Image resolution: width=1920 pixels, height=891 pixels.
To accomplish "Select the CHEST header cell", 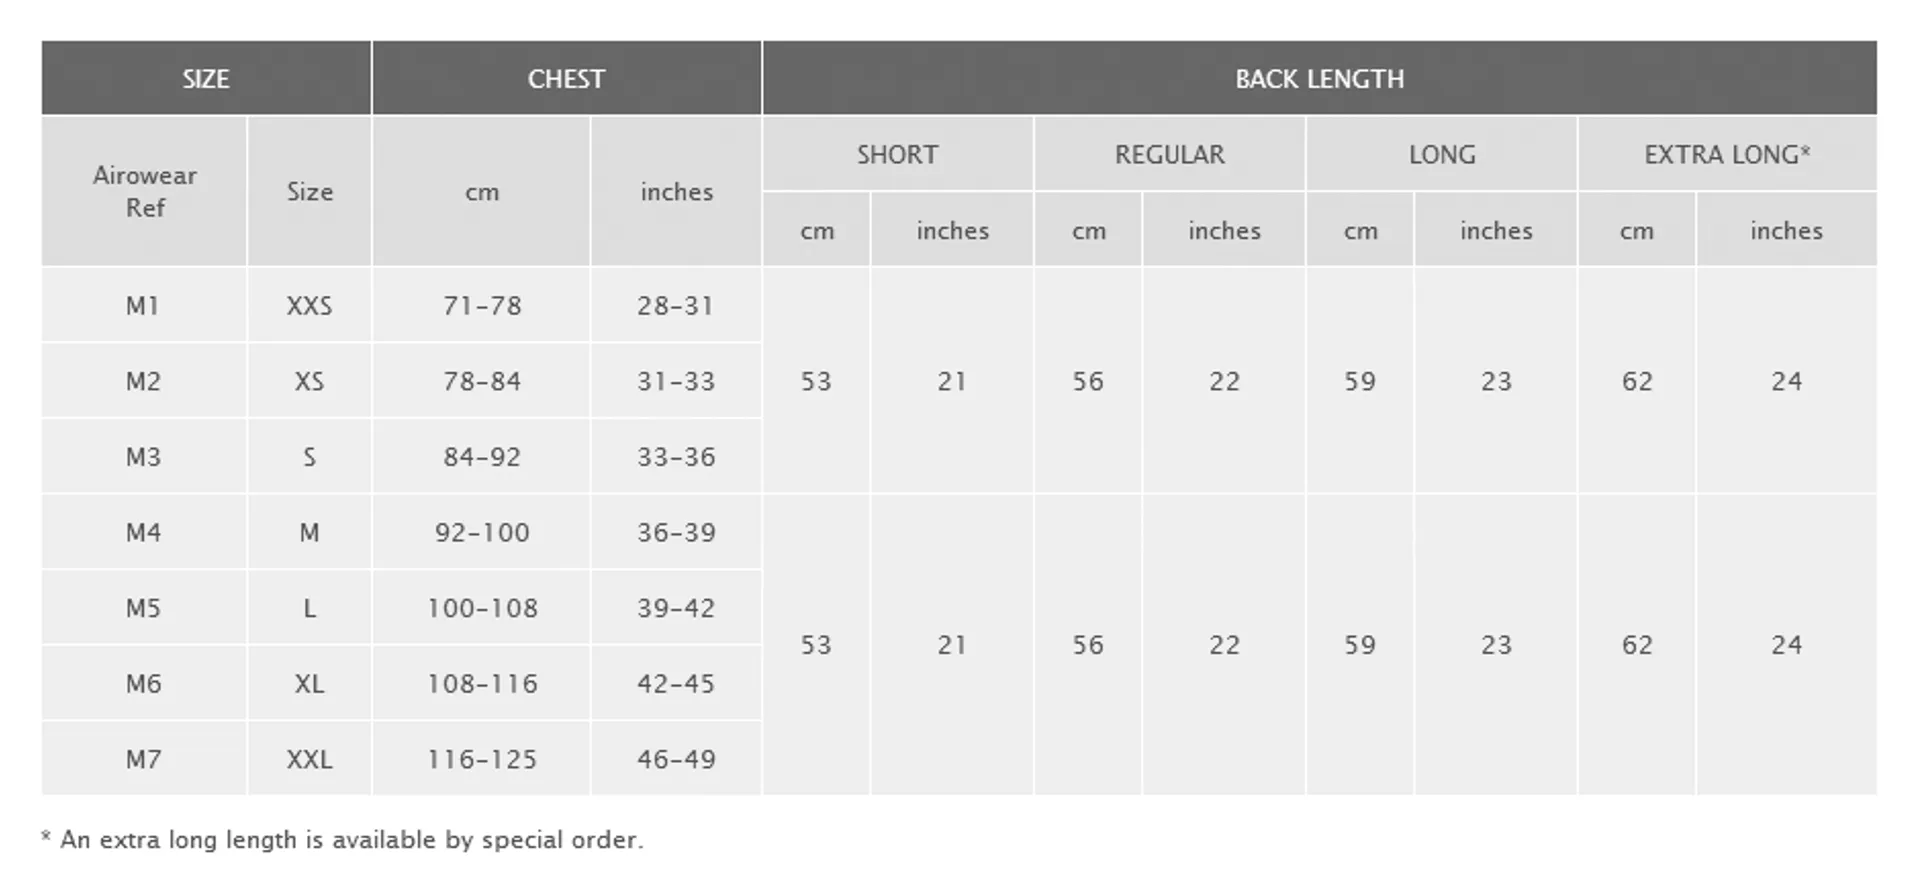I will tap(566, 78).
